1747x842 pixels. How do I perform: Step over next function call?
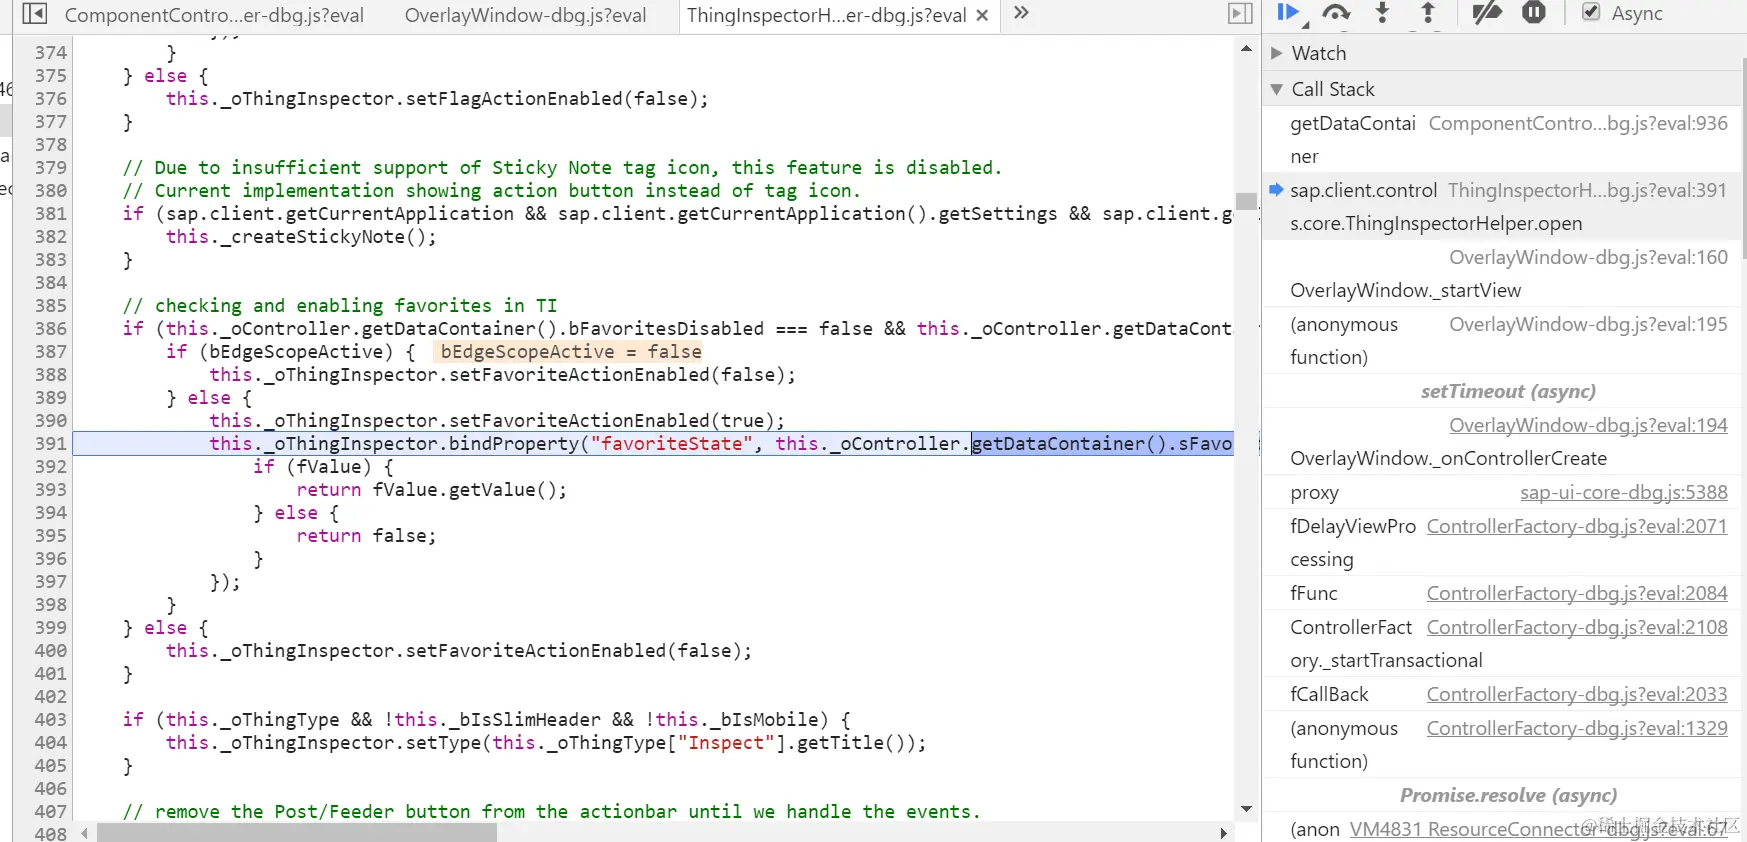pos(1336,13)
